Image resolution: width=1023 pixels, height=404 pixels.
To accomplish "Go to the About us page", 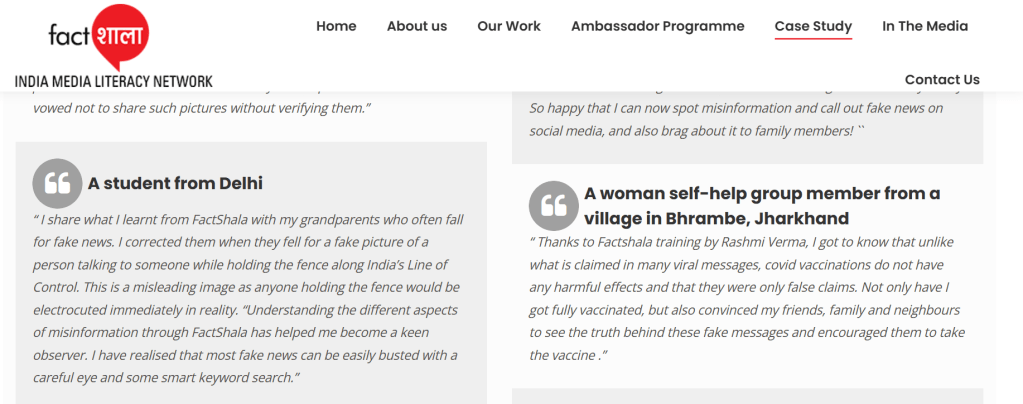I will click(x=417, y=26).
